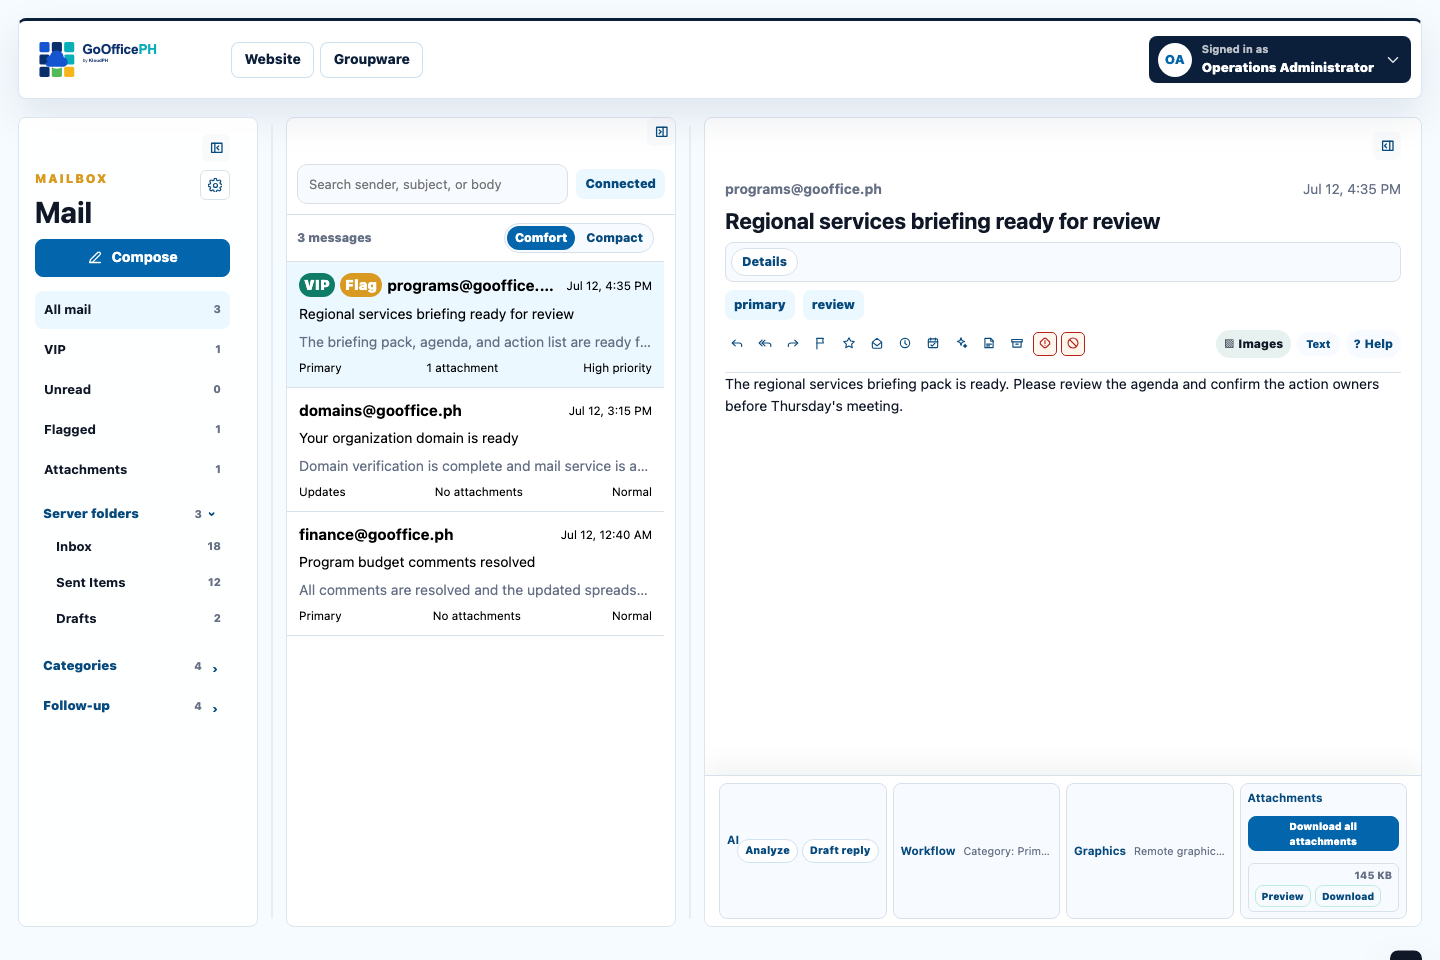1440x960 pixels.
Task: Click the Draft reply button
Action: click(x=840, y=851)
